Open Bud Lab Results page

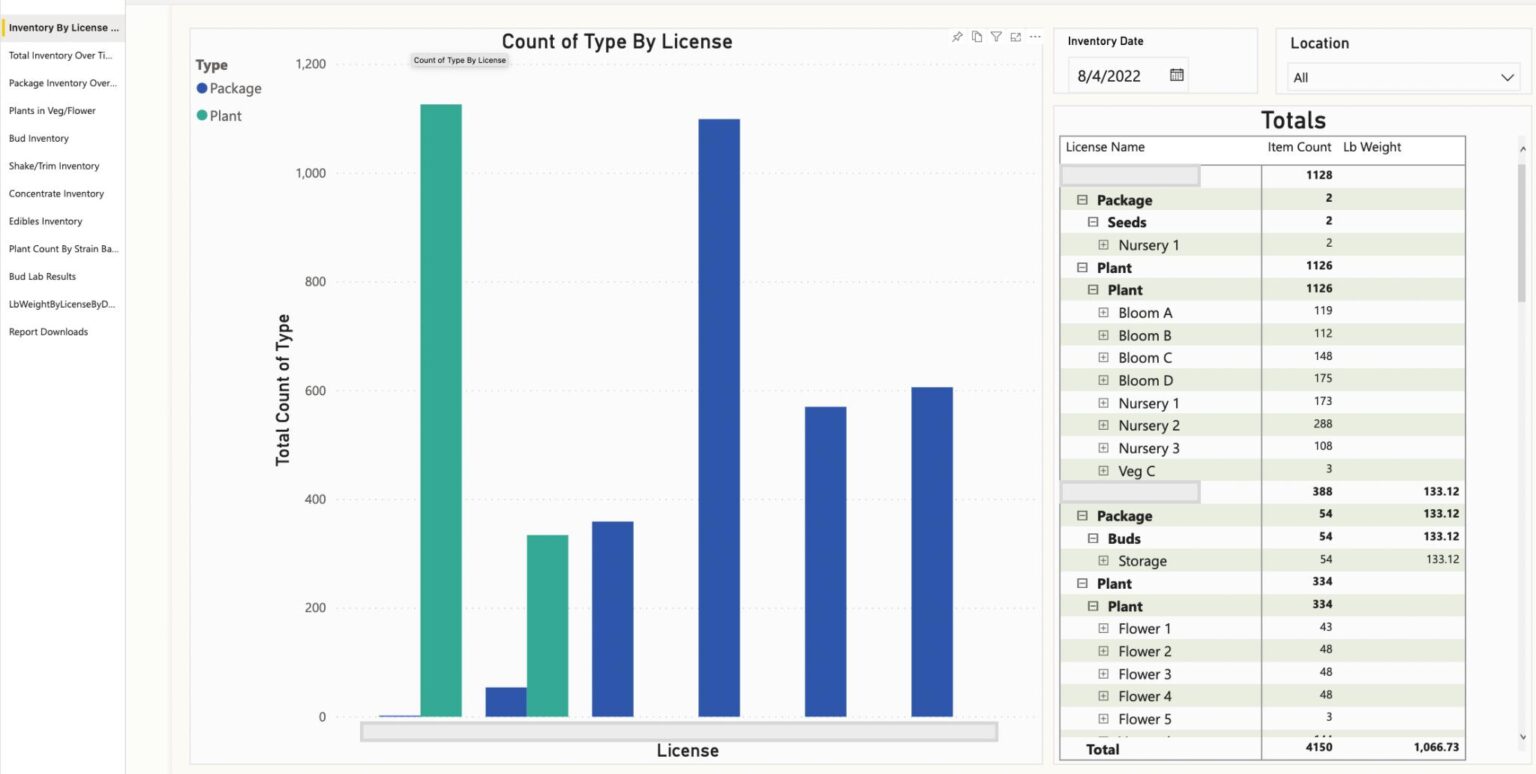[42, 276]
